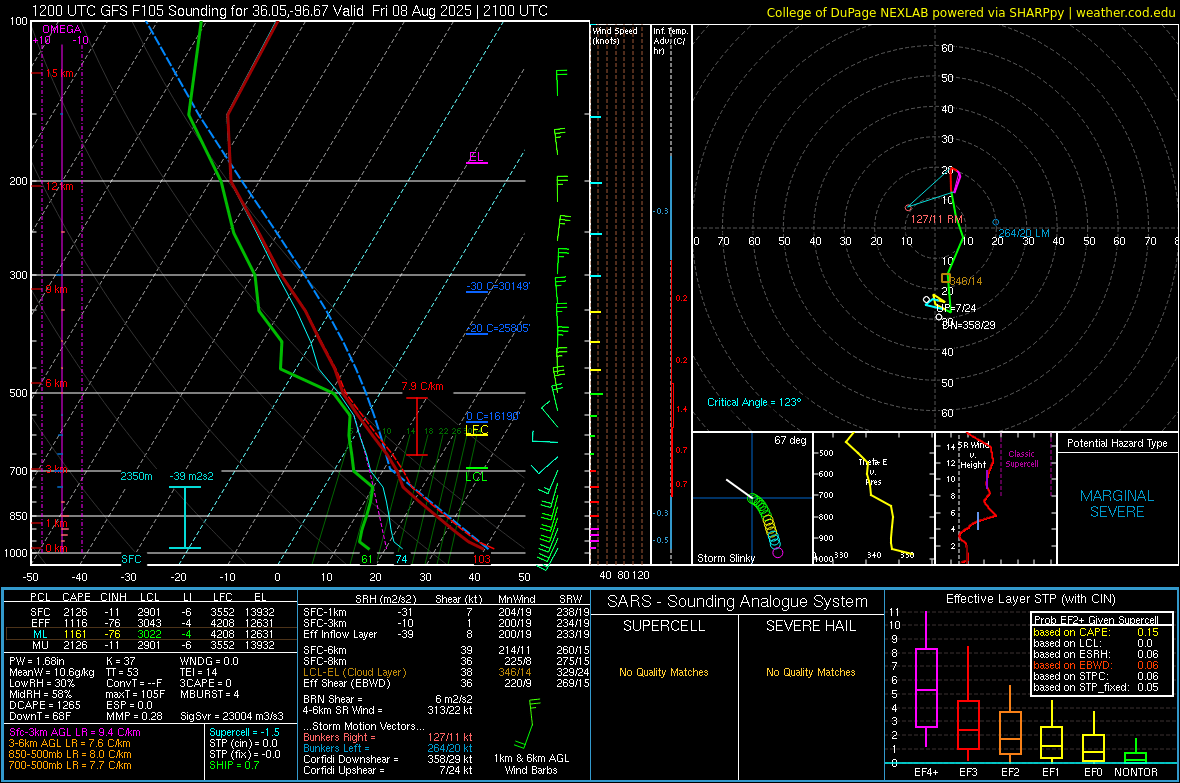The width and height of the screenshot is (1180, 783).
Task: Click the cyan '2350m' inflow label
Action: point(136,476)
